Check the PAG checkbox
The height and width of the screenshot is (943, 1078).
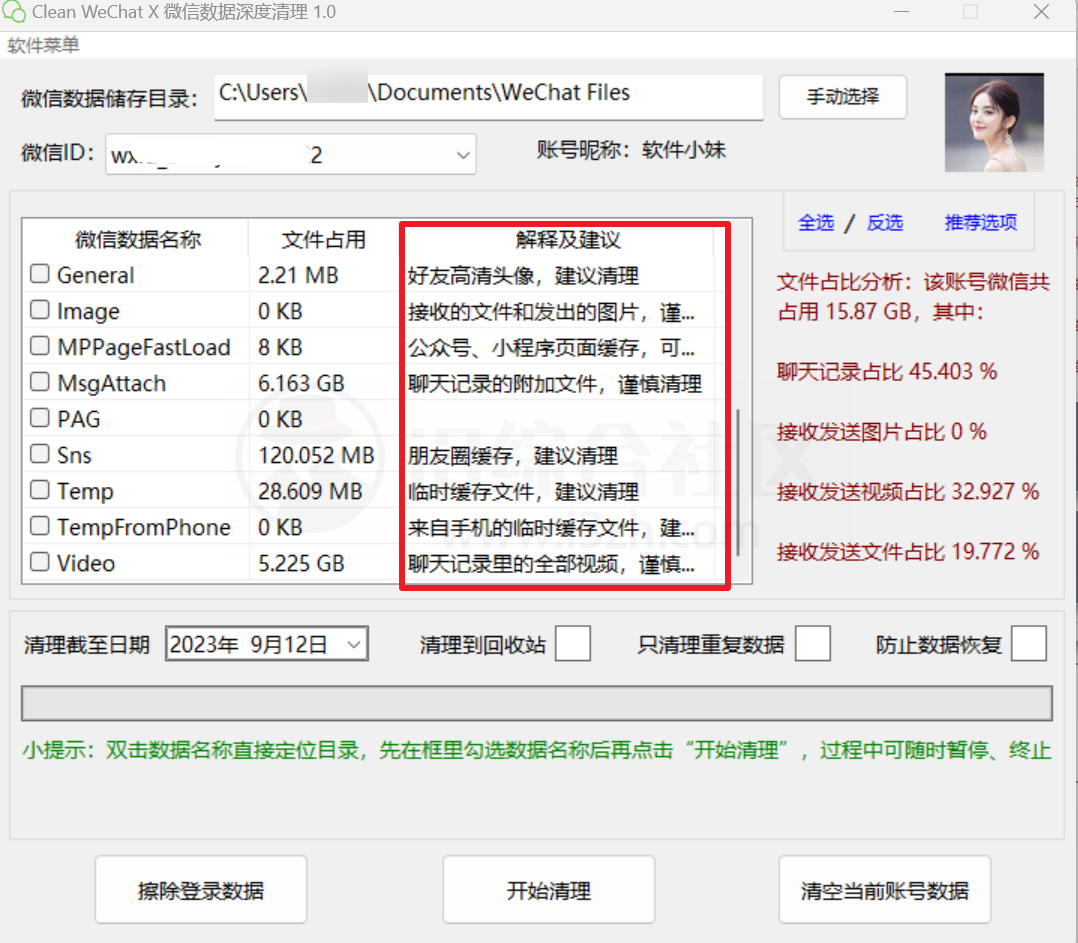[x=40, y=417]
